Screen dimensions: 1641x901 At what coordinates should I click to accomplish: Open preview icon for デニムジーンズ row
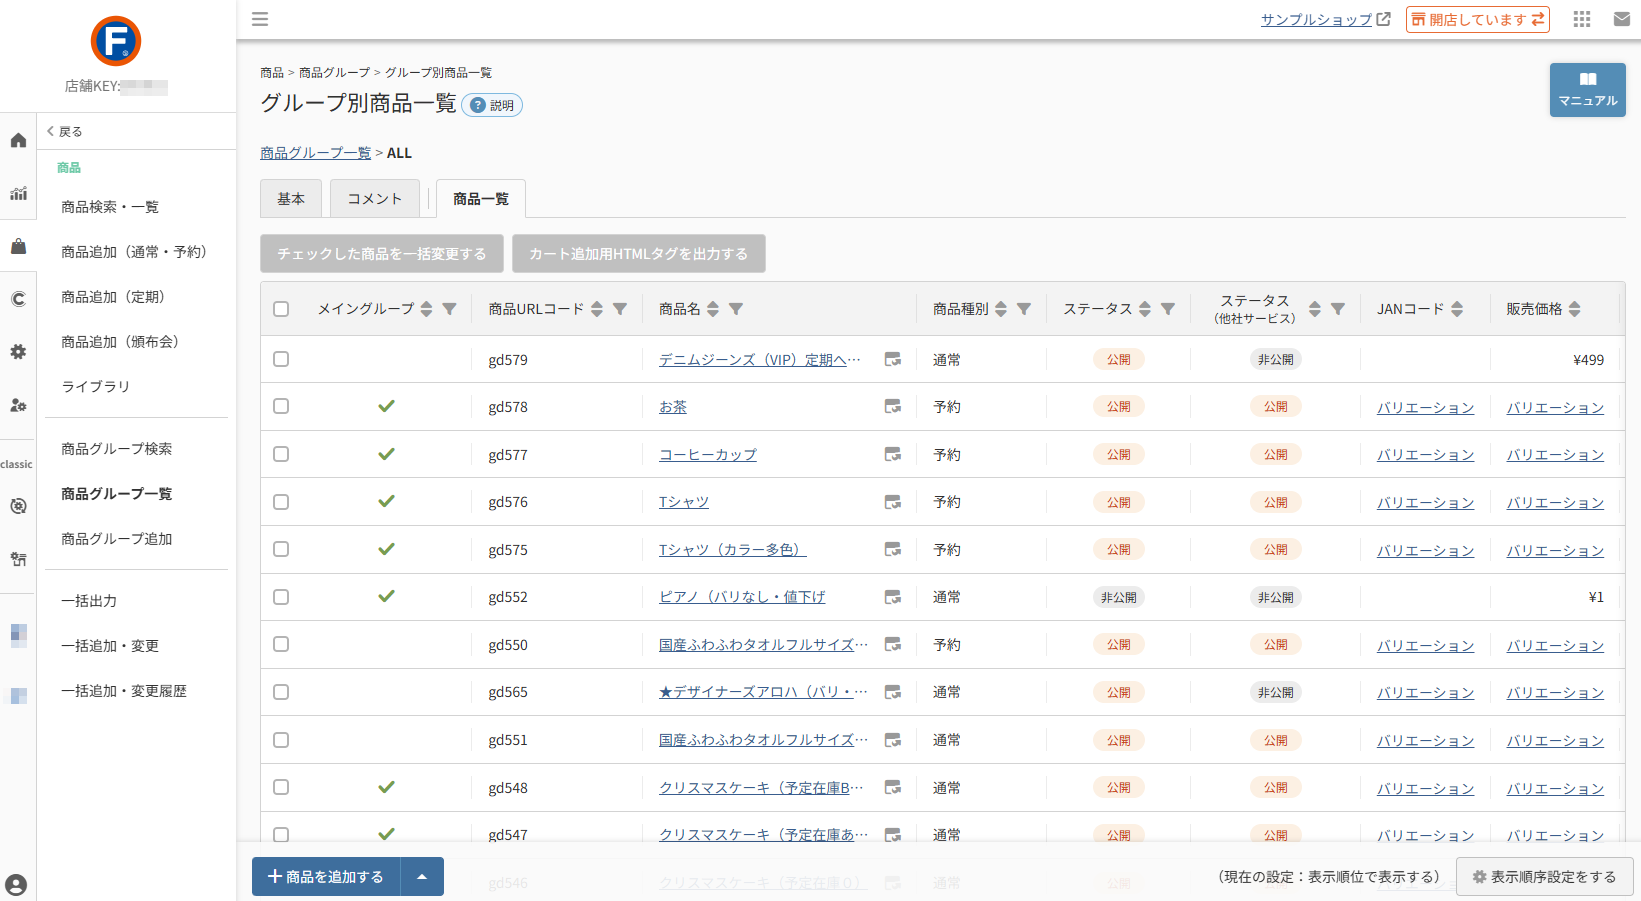(893, 359)
